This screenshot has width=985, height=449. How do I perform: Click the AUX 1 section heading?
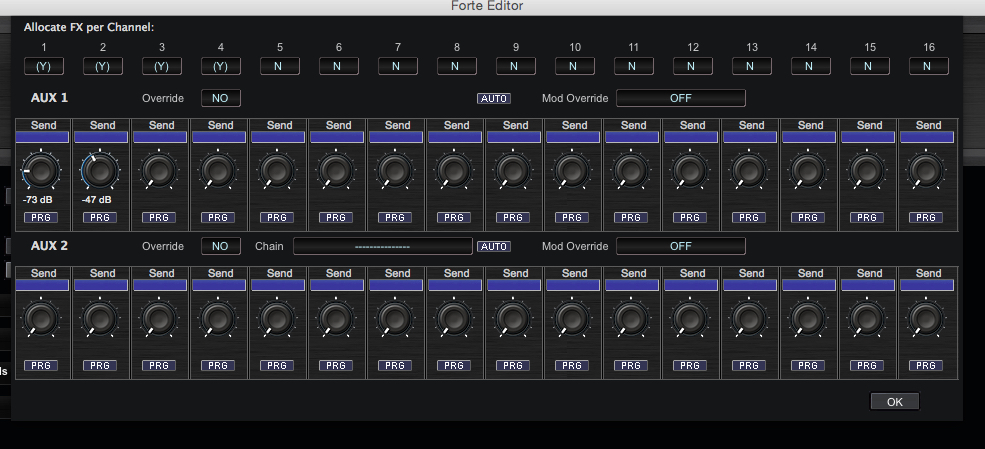pyautogui.click(x=50, y=98)
